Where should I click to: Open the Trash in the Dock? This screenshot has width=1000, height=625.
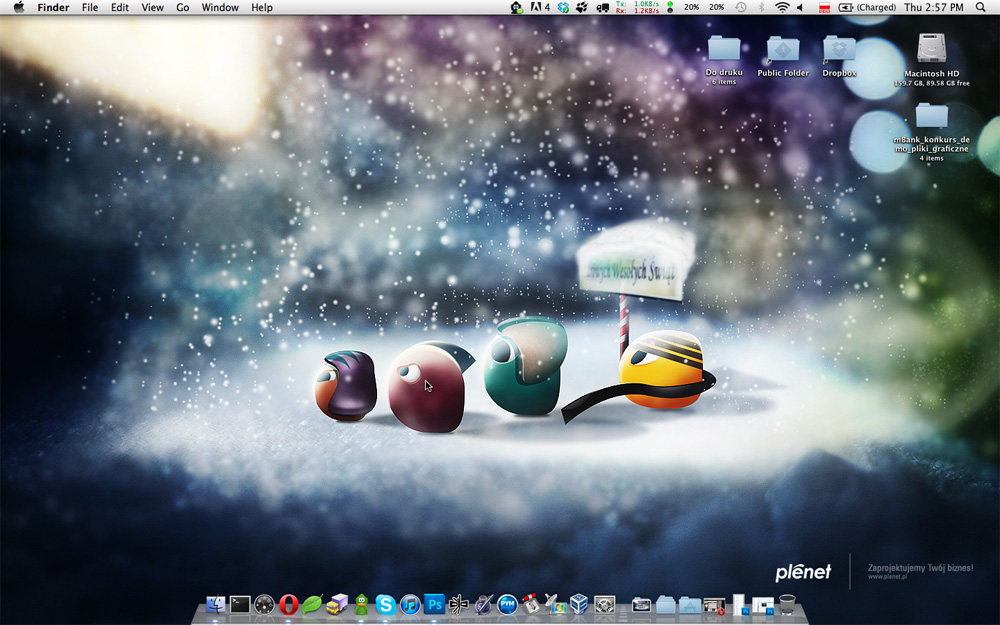pos(787,604)
